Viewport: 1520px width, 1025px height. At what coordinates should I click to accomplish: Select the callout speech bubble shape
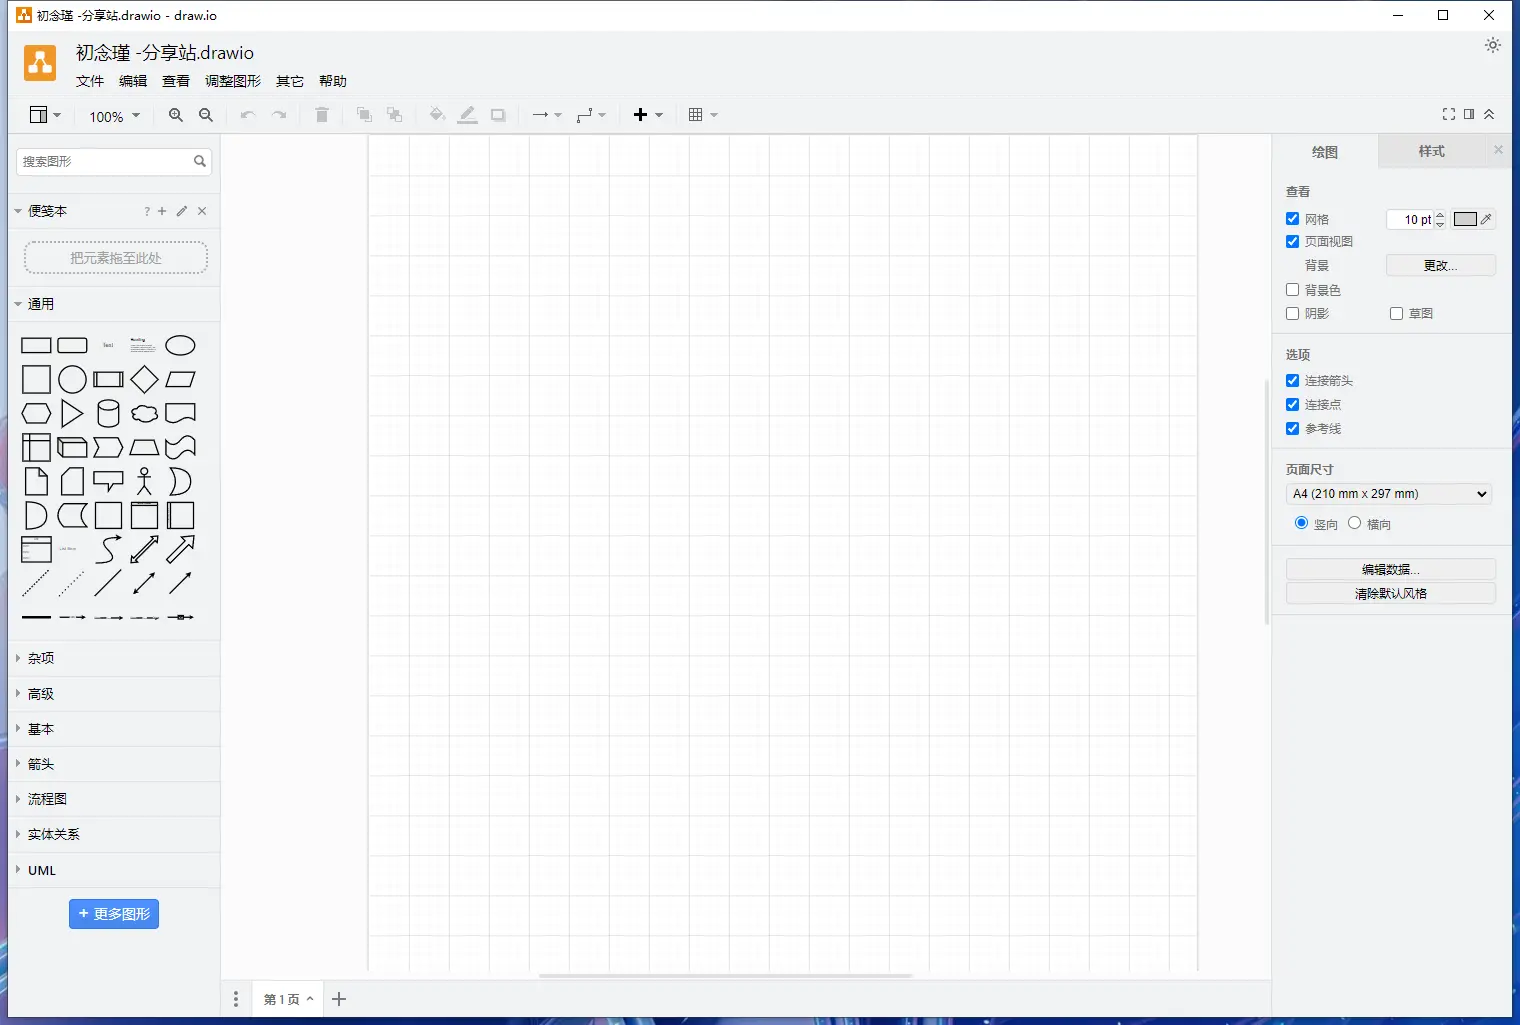tap(108, 481)
